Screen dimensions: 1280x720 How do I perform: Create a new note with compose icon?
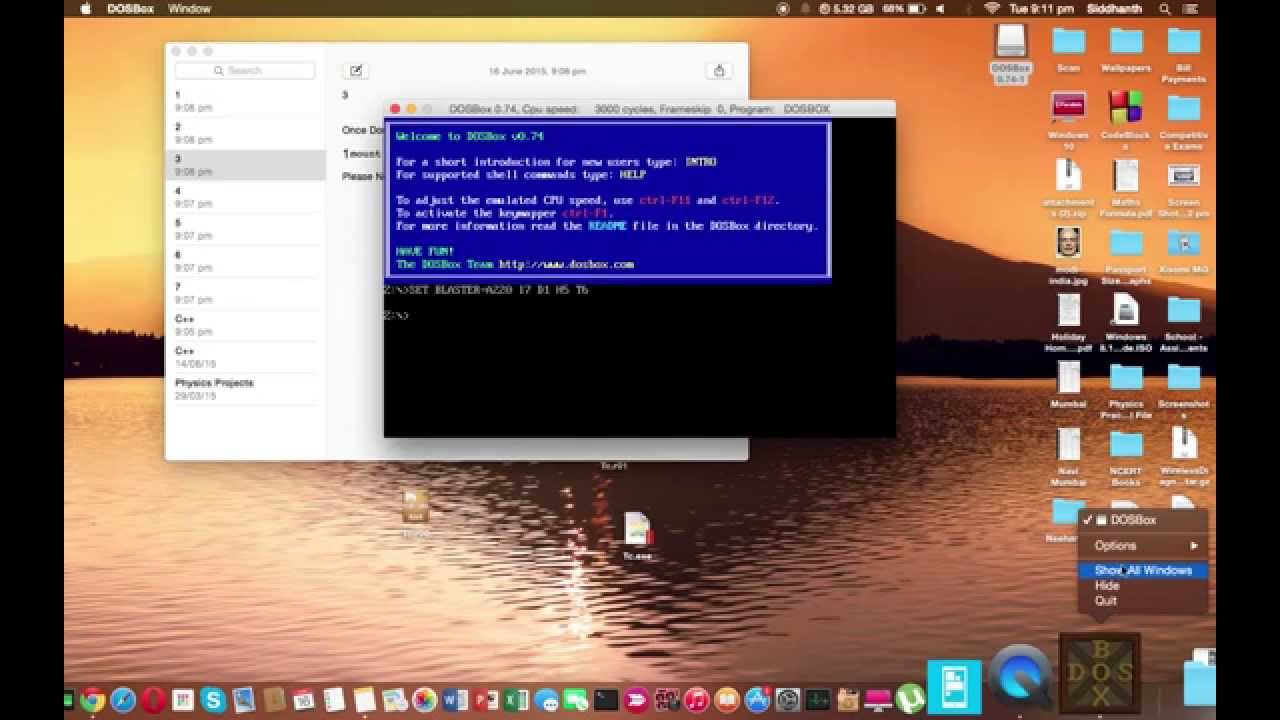coord(355,70)
